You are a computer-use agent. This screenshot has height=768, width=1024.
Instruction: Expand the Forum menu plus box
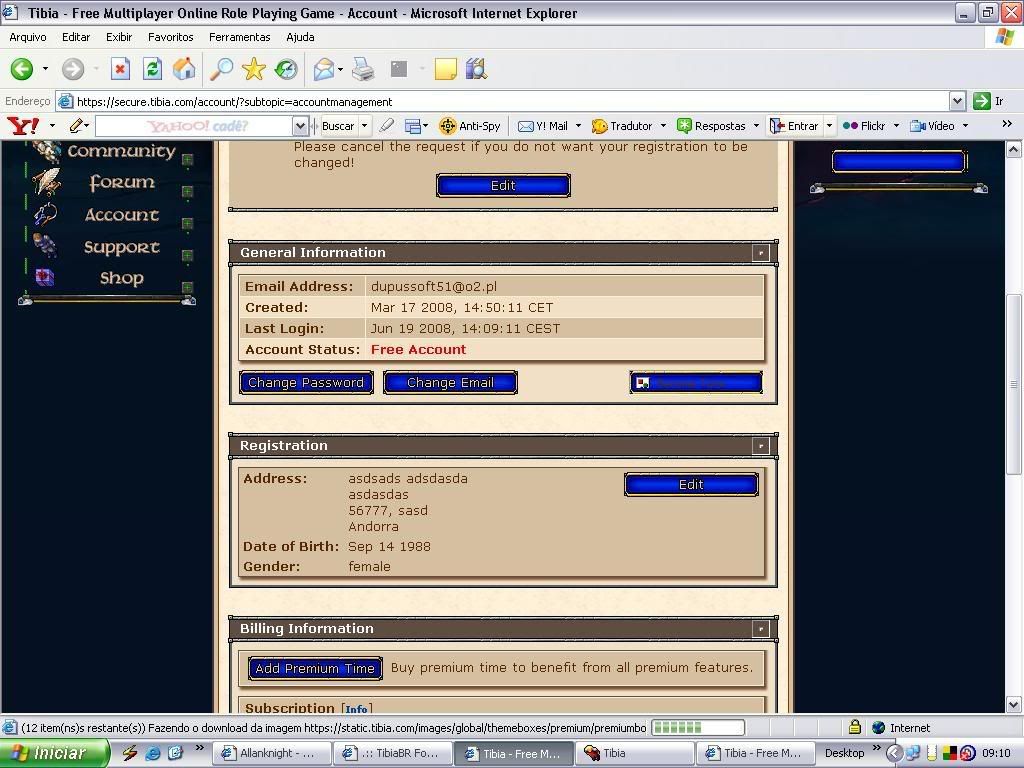pyautogui.click(x=187, y=192)
